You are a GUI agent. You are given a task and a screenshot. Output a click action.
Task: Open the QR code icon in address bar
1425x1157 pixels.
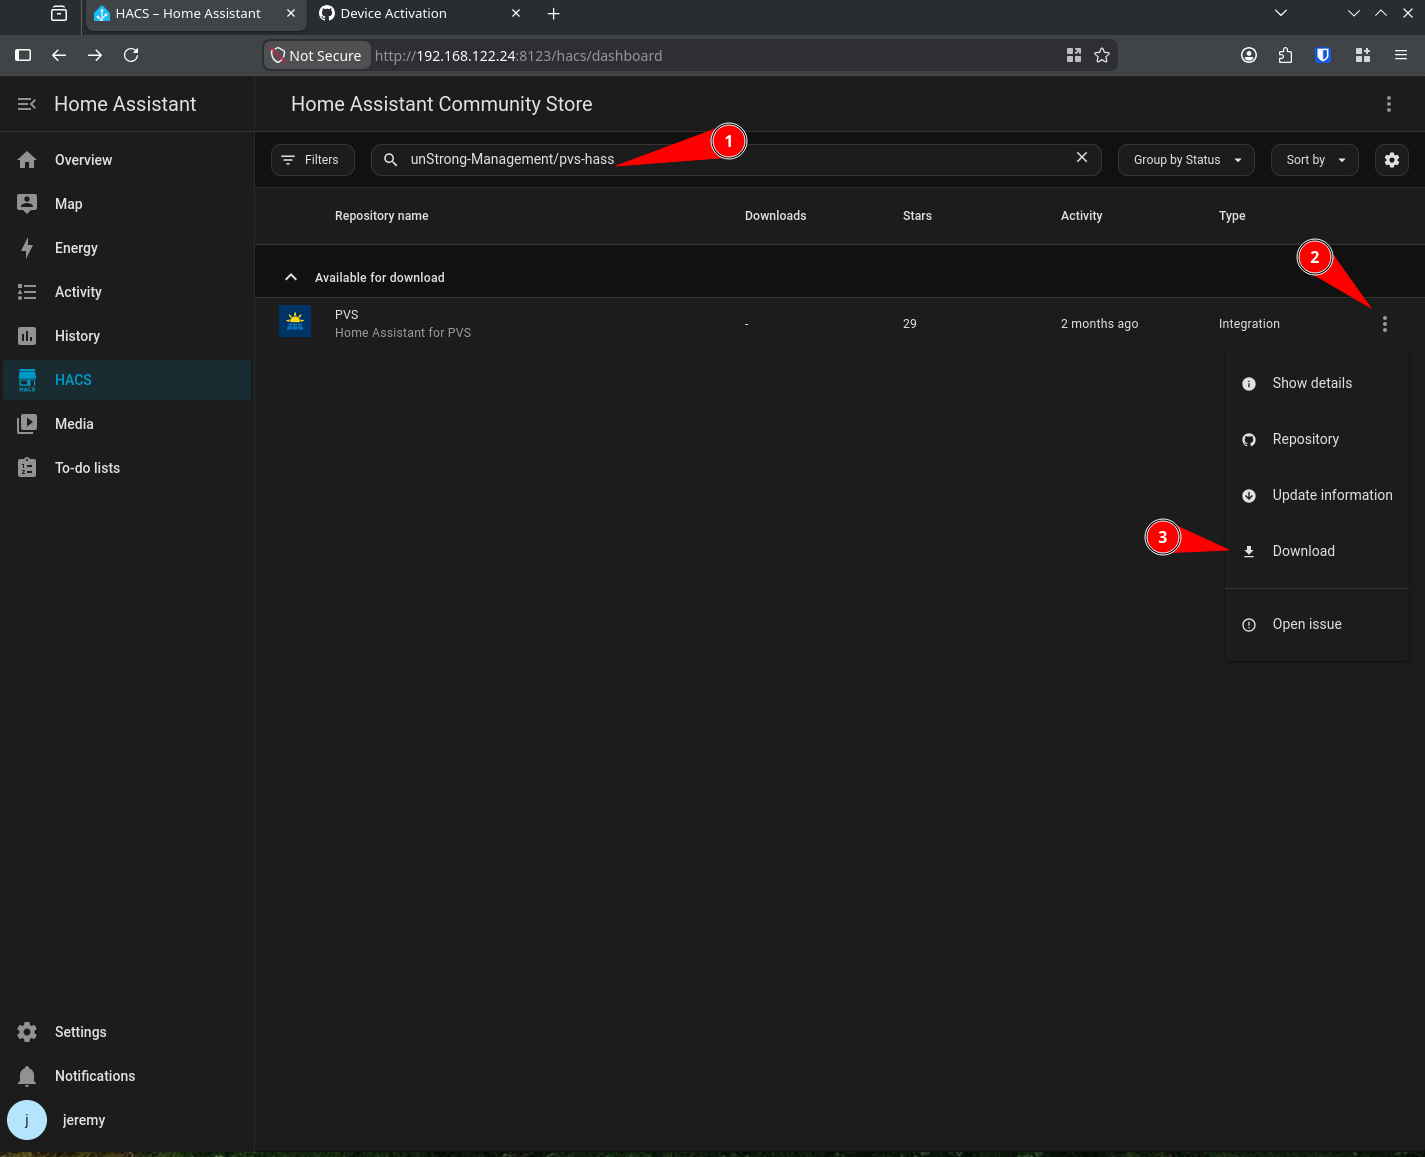(x=1074, y=55)
